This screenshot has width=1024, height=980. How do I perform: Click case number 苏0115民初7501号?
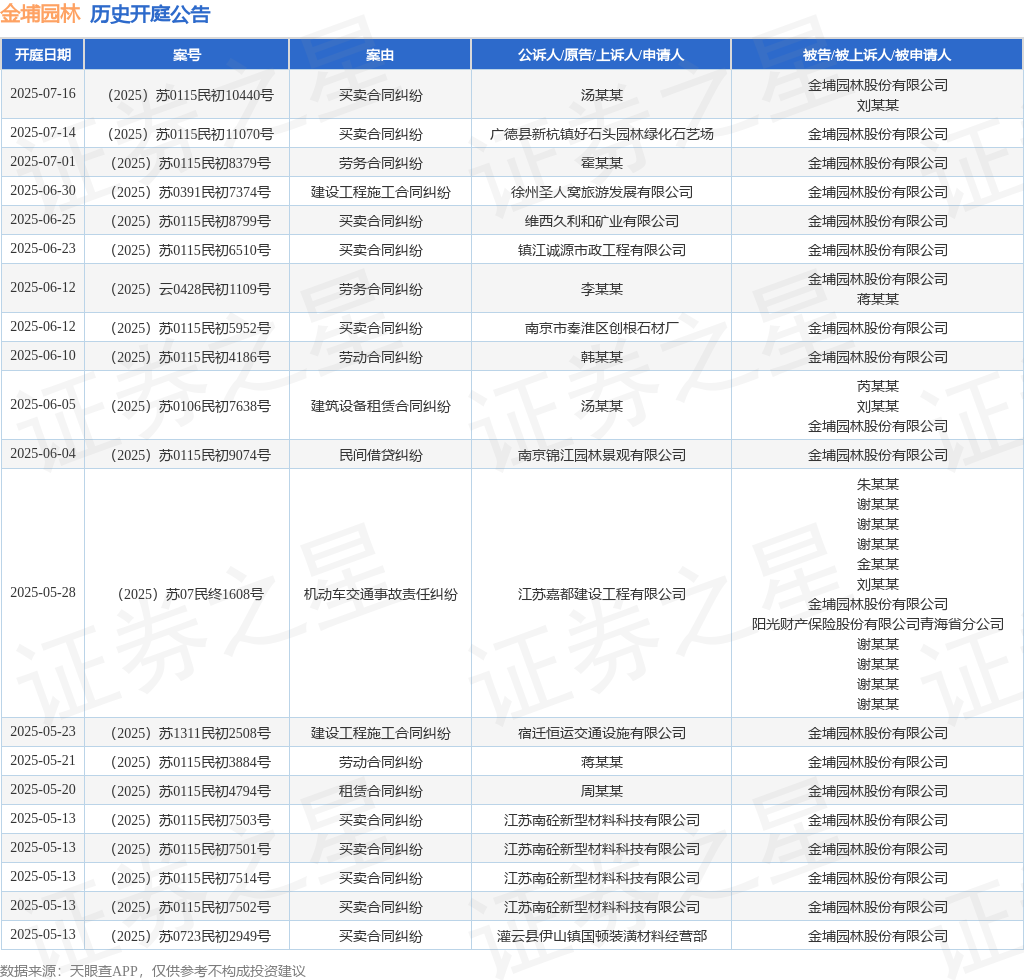[191, 849]
